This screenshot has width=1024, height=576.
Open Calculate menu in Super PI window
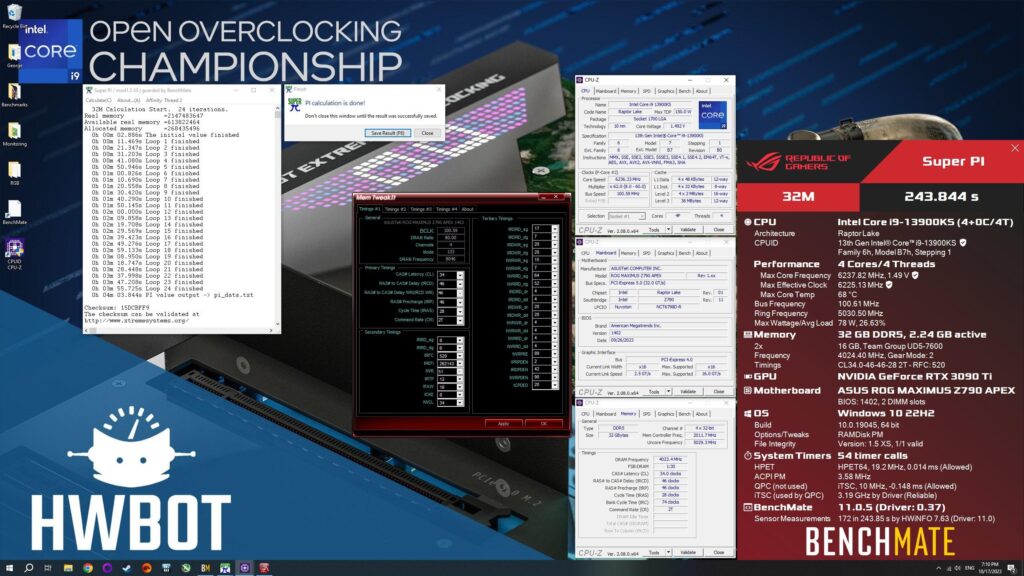point(98,100)
